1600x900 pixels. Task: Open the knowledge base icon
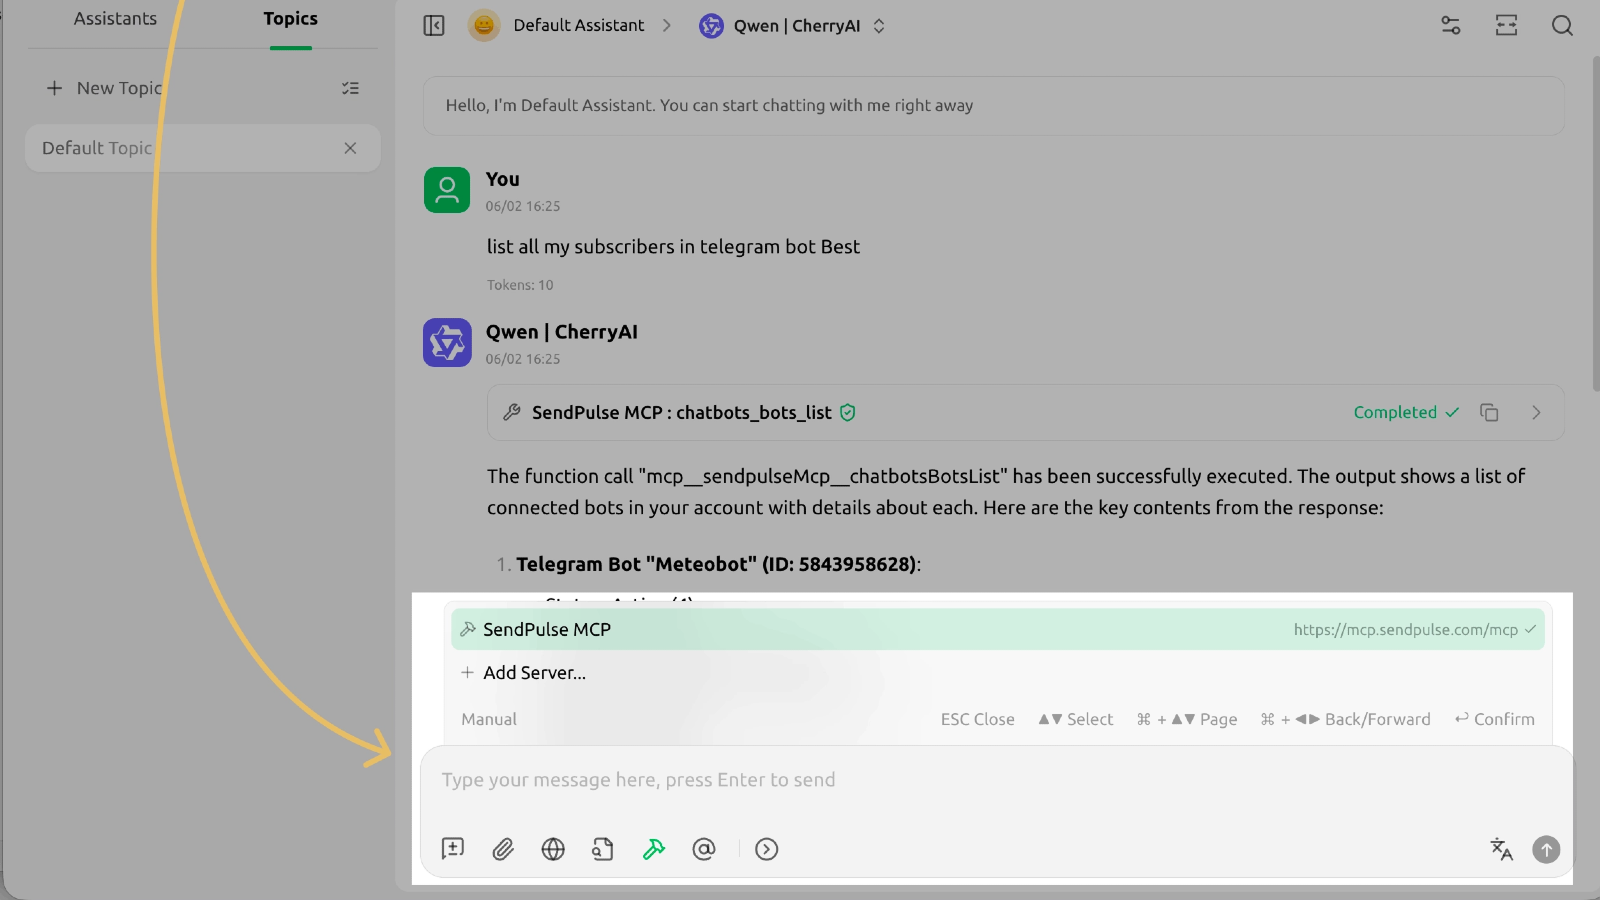[x=603, y=849]
